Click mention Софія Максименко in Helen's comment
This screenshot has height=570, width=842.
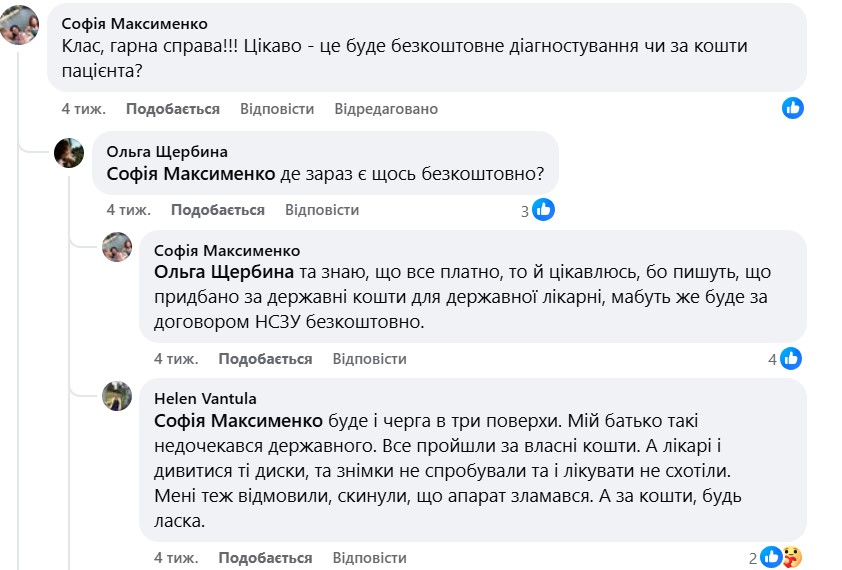[x=238, y=420]
